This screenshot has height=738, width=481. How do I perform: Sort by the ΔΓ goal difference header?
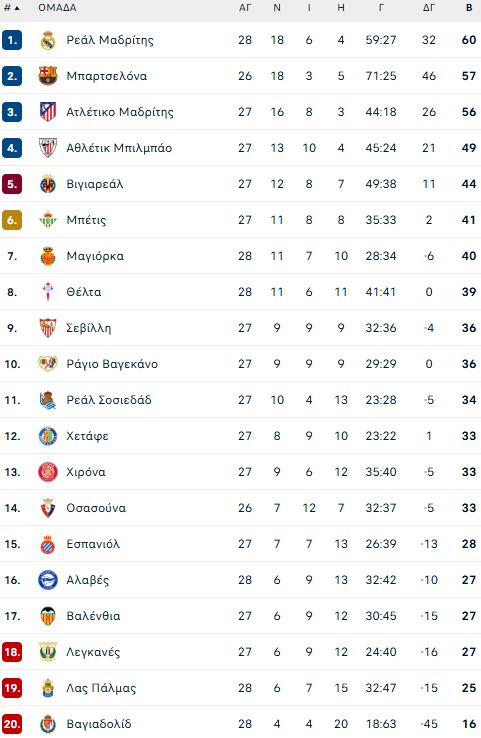click(x=429, y=8)
